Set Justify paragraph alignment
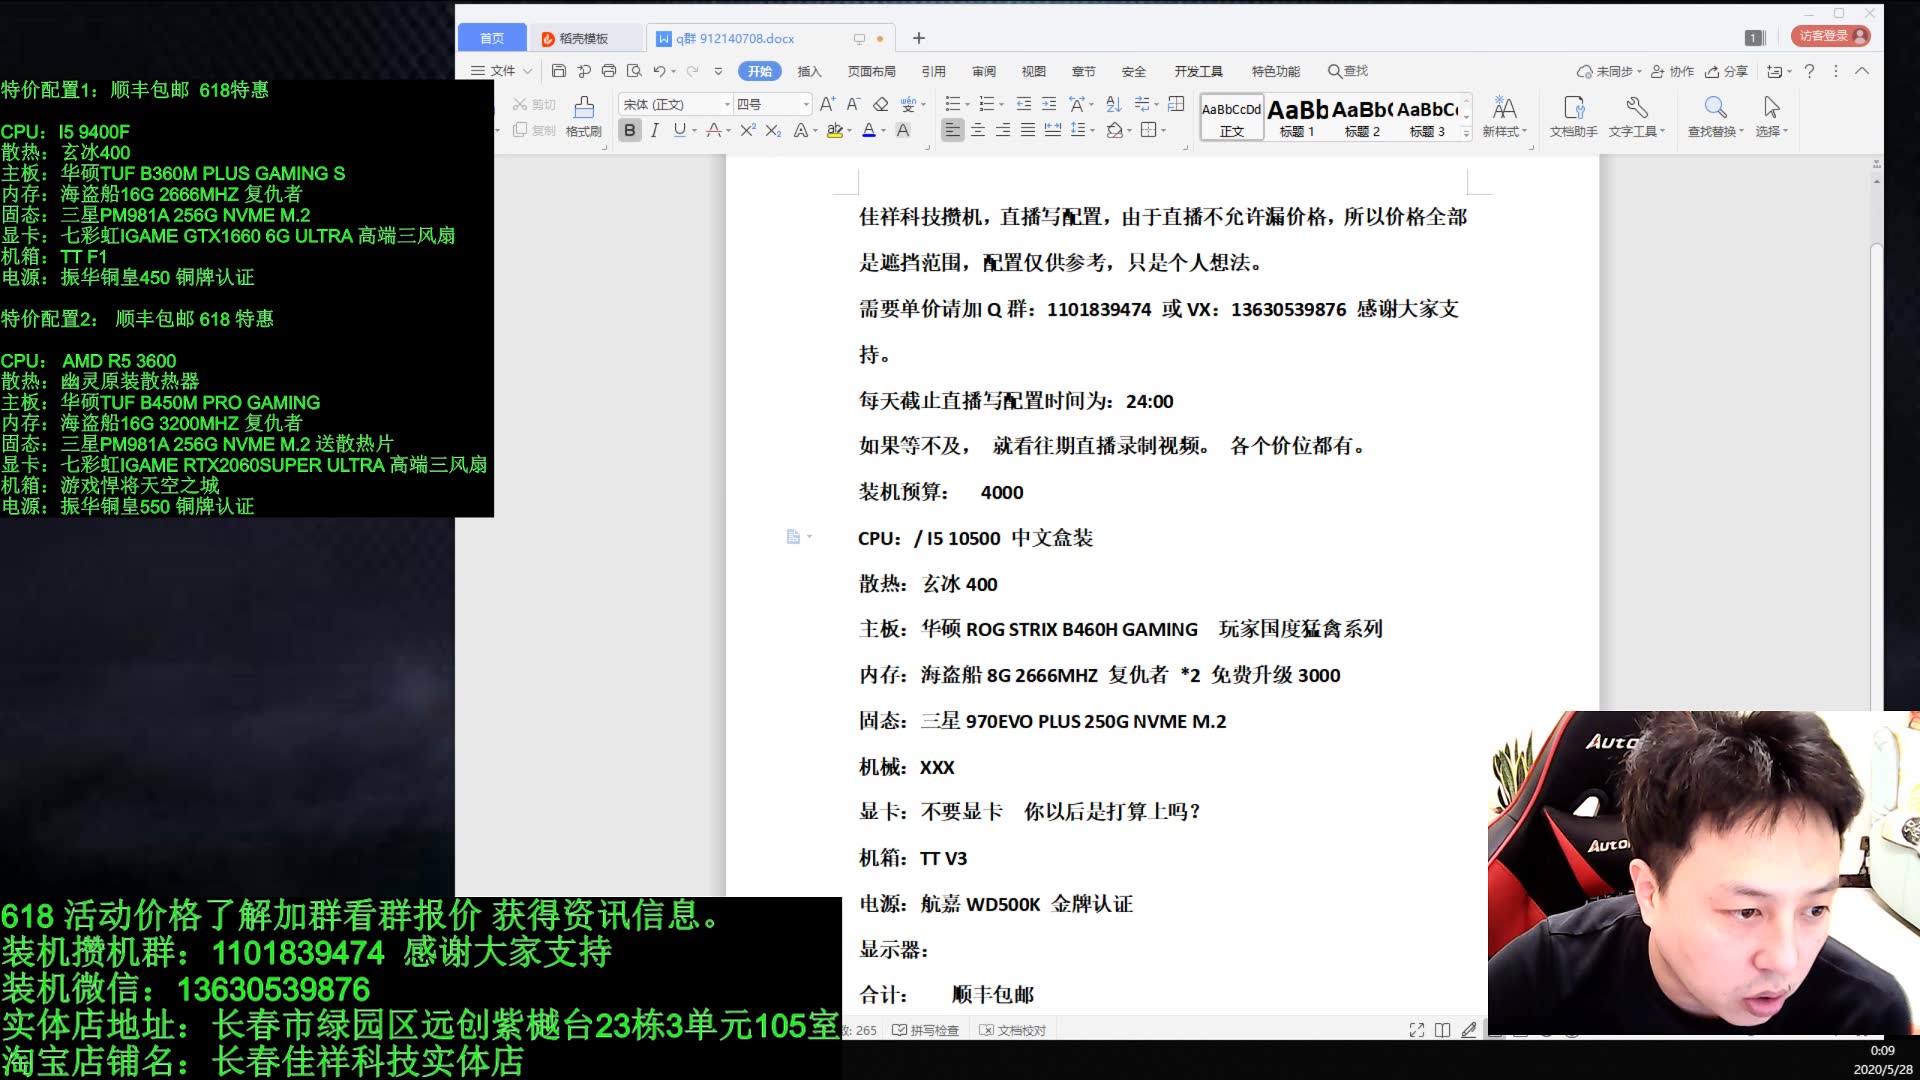Viewport: 1920px width, 1080px height. tap(1028, 130)
